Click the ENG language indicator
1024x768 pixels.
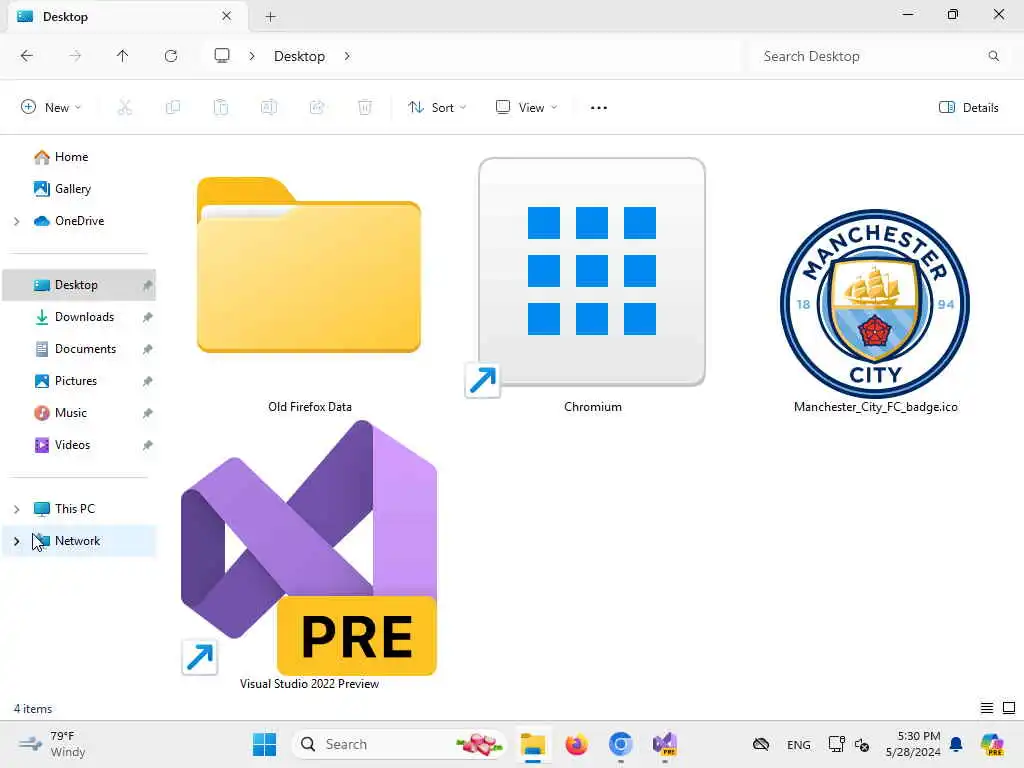click(x=799, y=744)
